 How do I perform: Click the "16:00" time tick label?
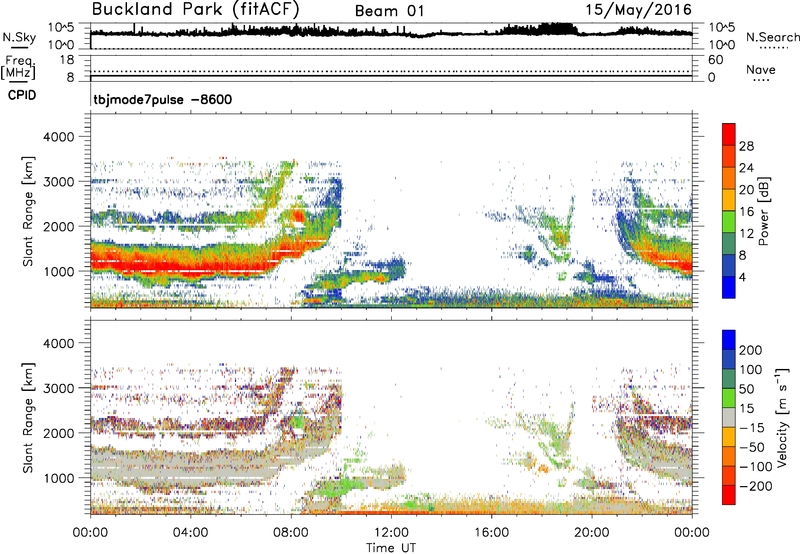coord(492,533)
